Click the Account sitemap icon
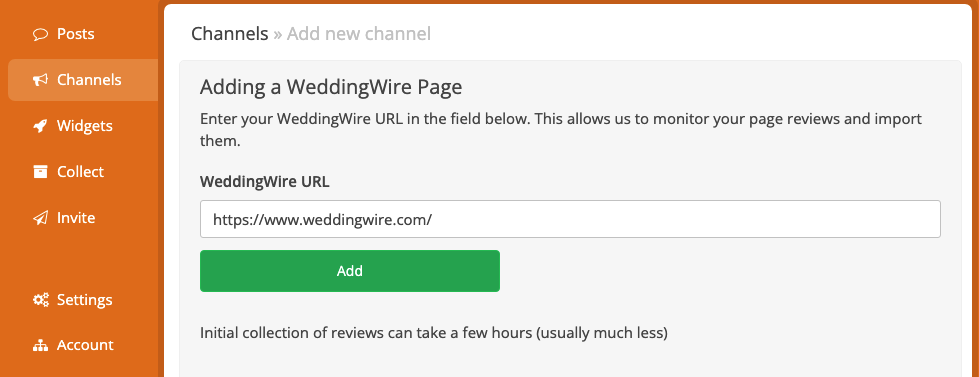This screenshot has height=377, width=979. point(41,345)
